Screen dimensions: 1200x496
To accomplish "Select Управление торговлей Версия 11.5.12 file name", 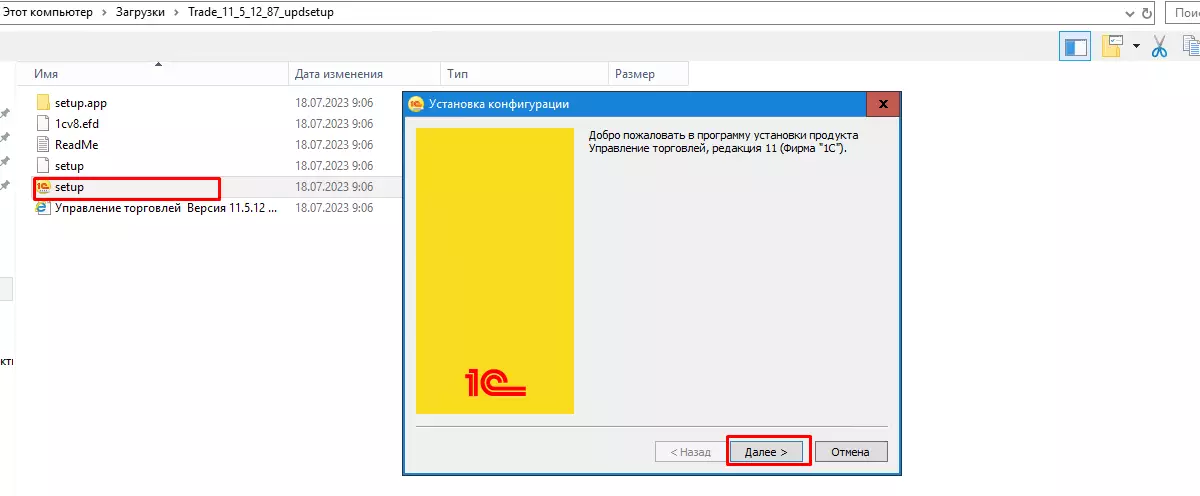I will (166, 208).
